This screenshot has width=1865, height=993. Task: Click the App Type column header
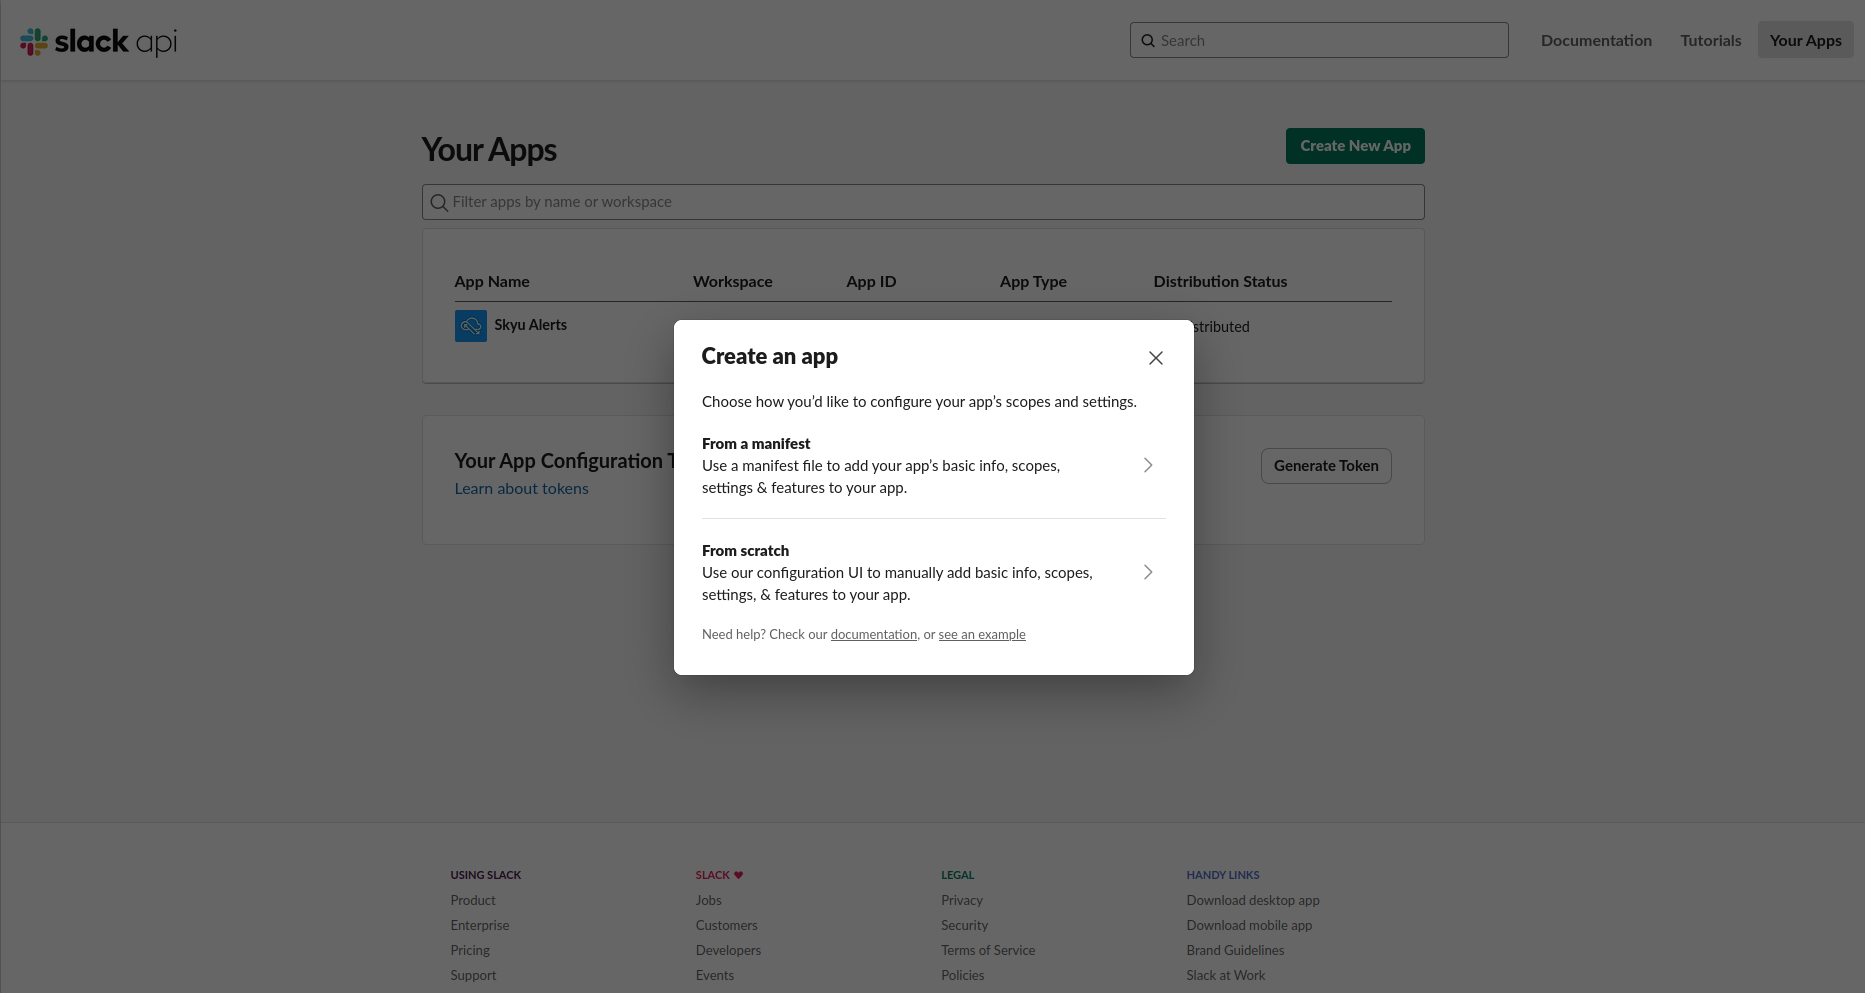[x=1033, y=282]
